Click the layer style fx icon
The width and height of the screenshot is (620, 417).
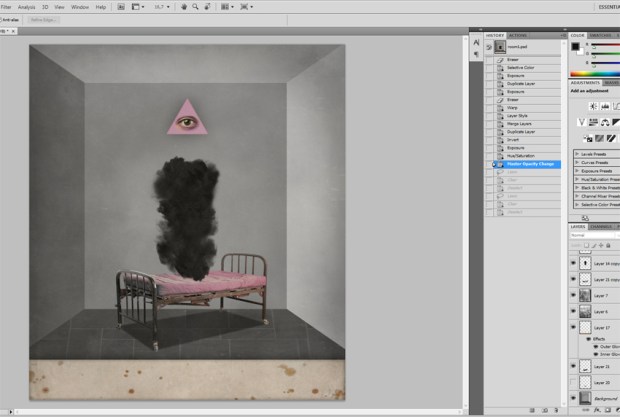(x=597, y=410)
